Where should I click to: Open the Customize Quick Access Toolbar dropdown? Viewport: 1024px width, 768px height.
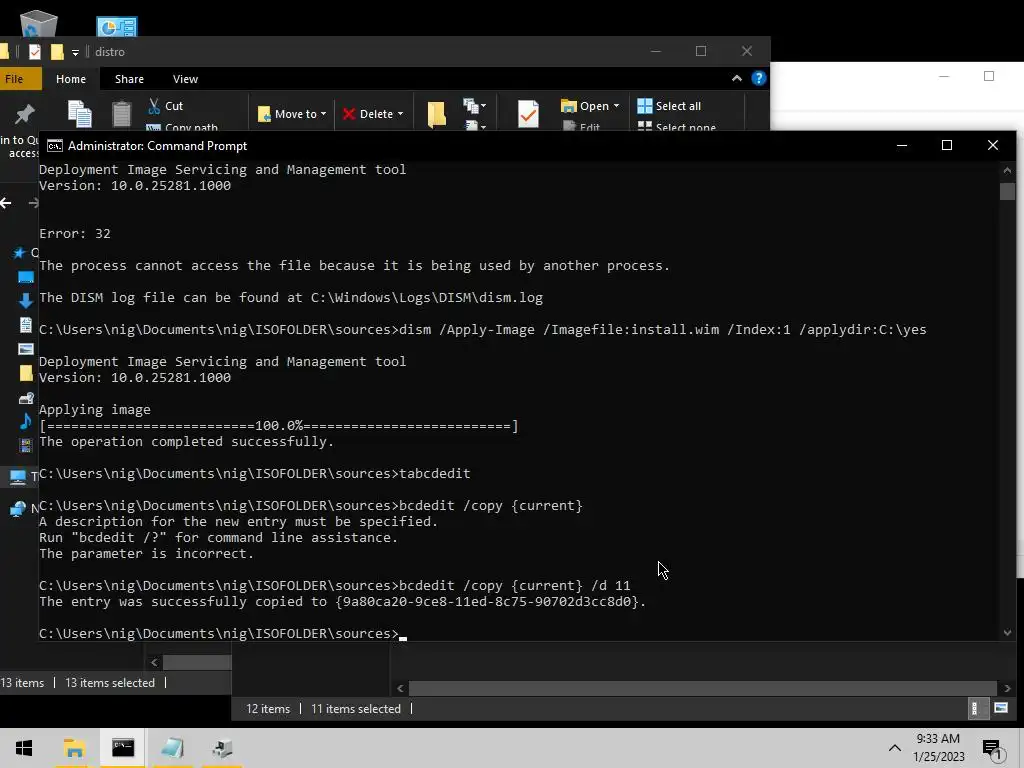[x=75, y=52]
